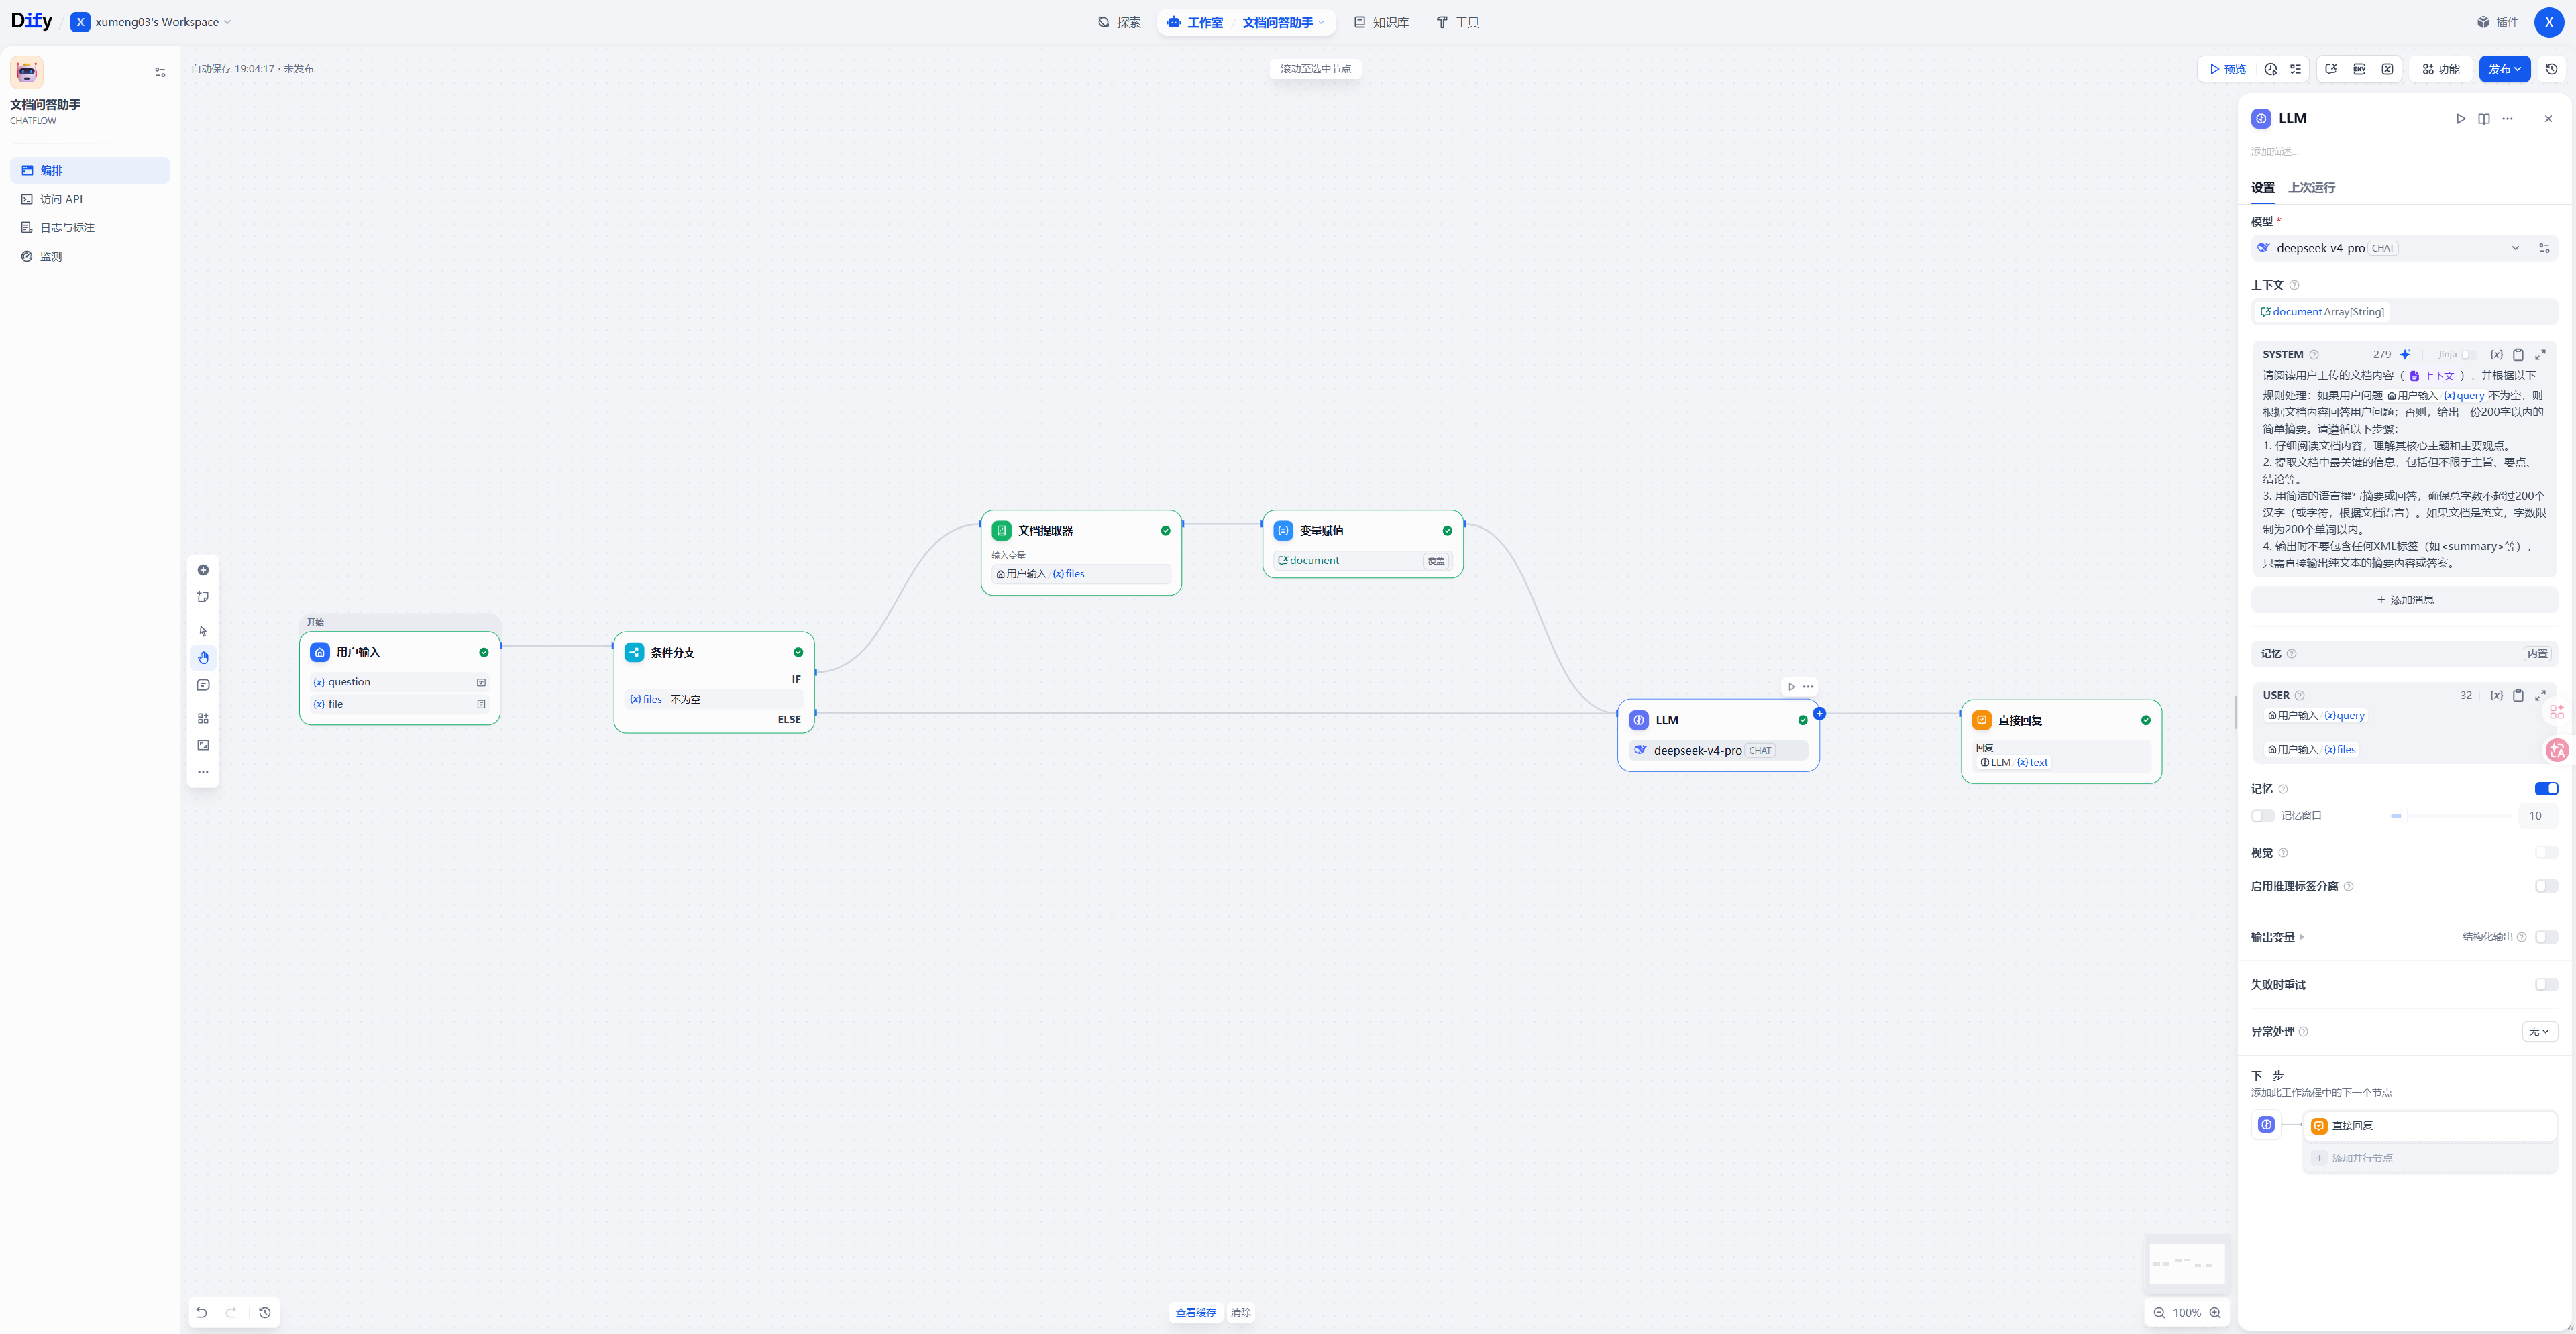Image resolution: width=2576 pixels, height=1334 pixels.
Task: Expand the xumeng03's Workspace switcher
Action: pyautogui.click(x=151, y=22)
